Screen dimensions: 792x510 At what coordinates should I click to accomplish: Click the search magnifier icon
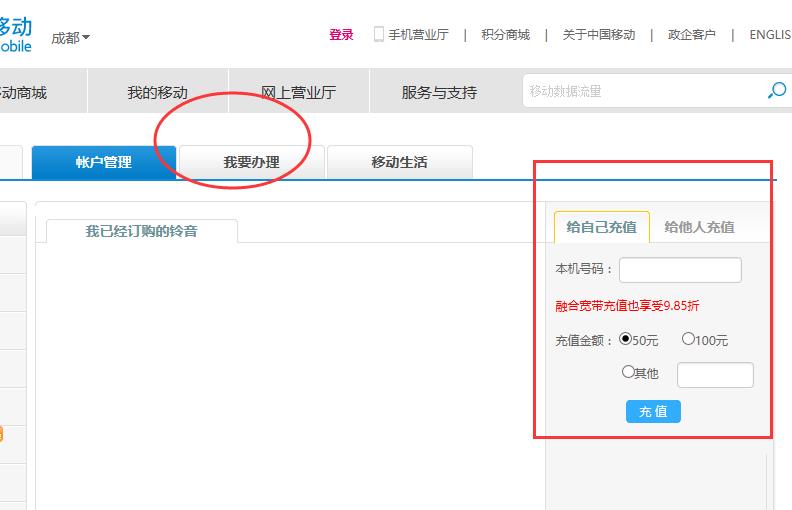click(777, 91)
